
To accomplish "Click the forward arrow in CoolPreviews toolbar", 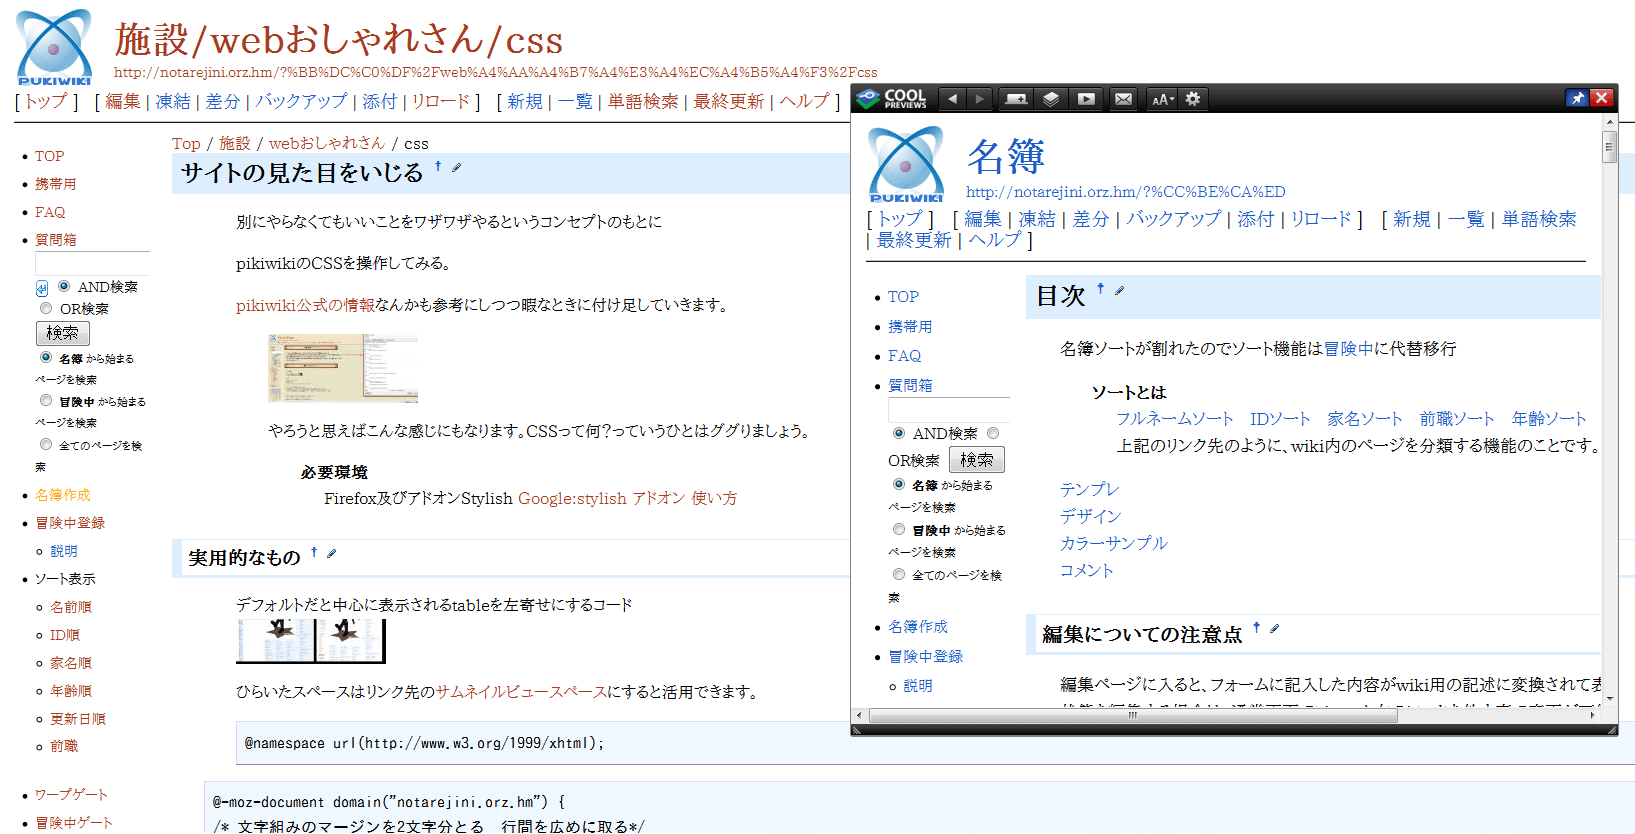I will click(980, 99).
